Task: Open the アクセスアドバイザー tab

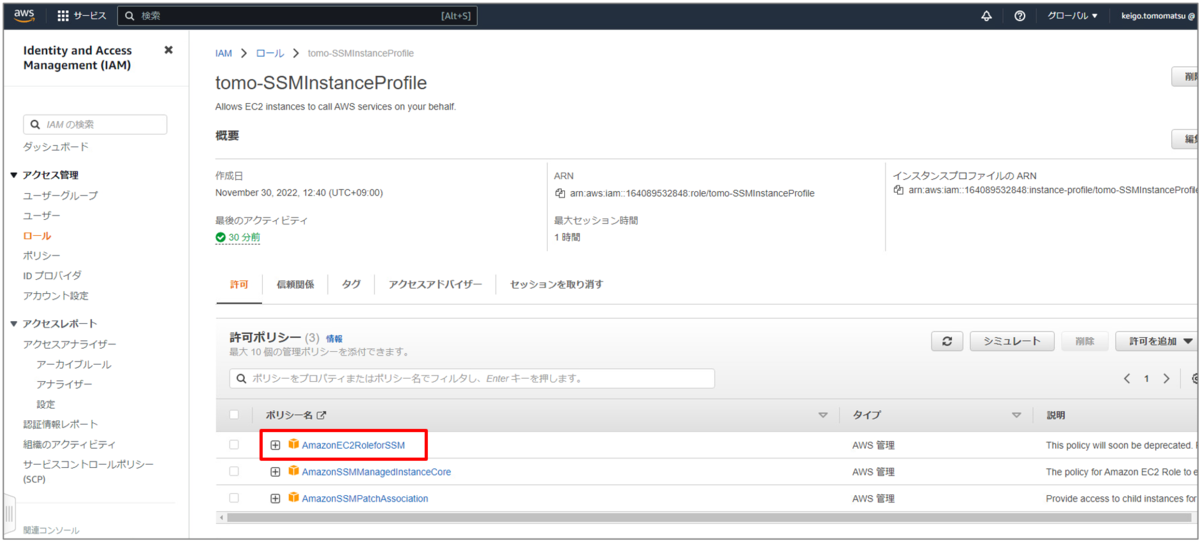Action: tap(435, 284)
